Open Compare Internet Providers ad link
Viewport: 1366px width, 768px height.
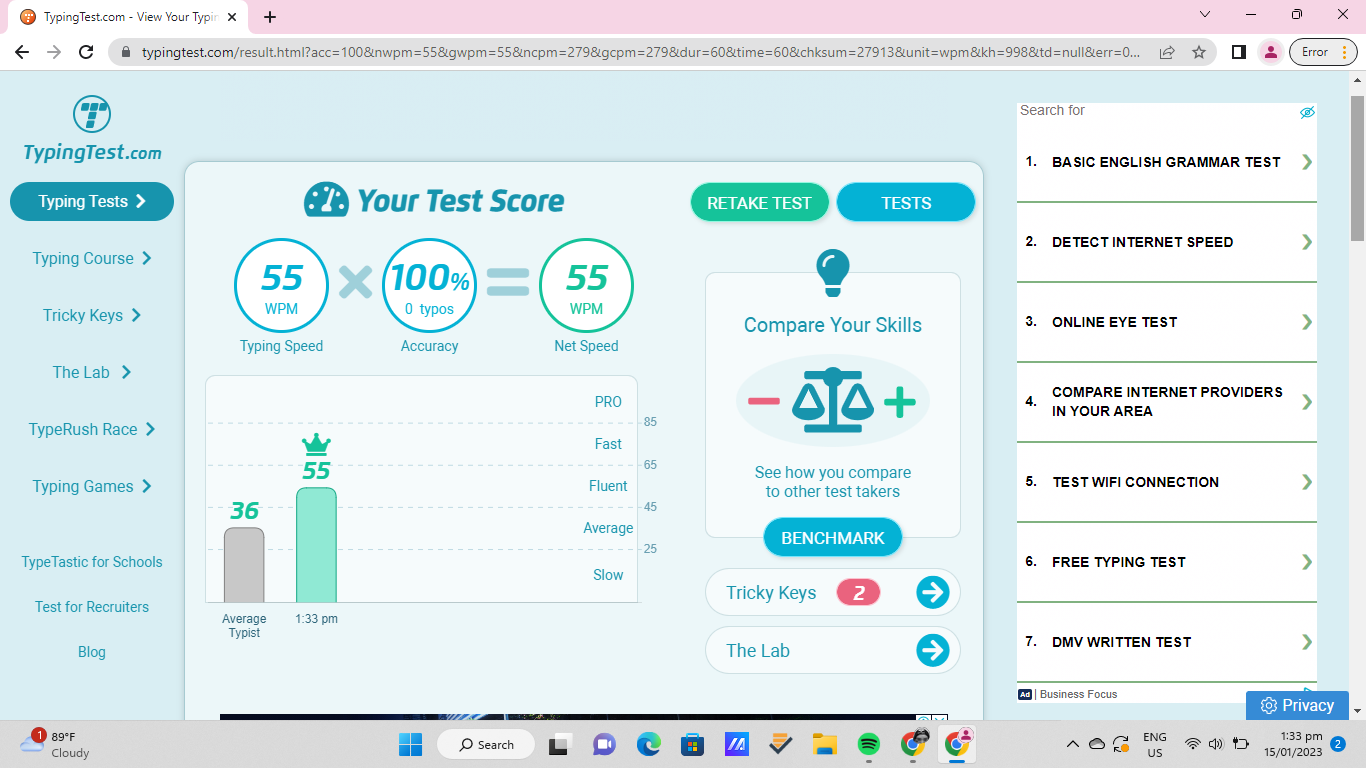[1167, 401]
